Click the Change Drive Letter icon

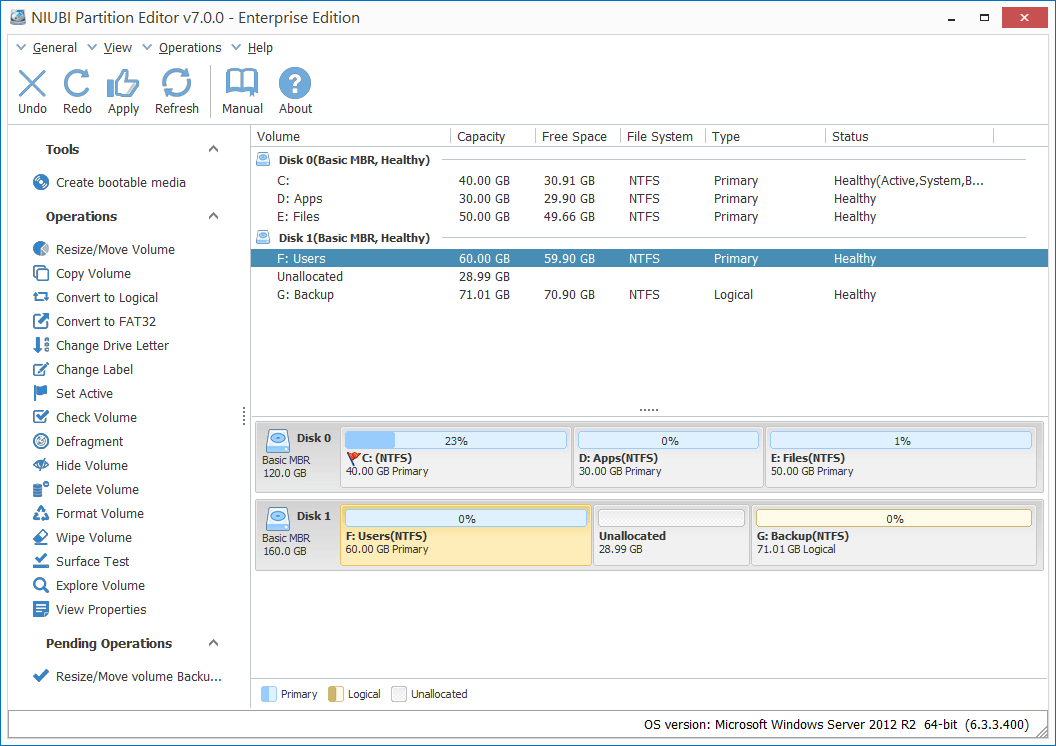[x=41, y=345]
